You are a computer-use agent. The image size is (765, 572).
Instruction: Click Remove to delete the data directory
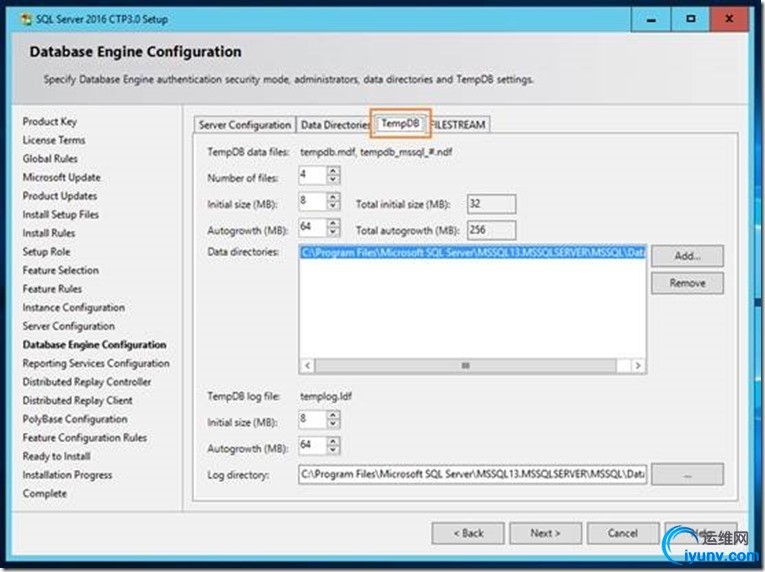click(x=687, y=283)
